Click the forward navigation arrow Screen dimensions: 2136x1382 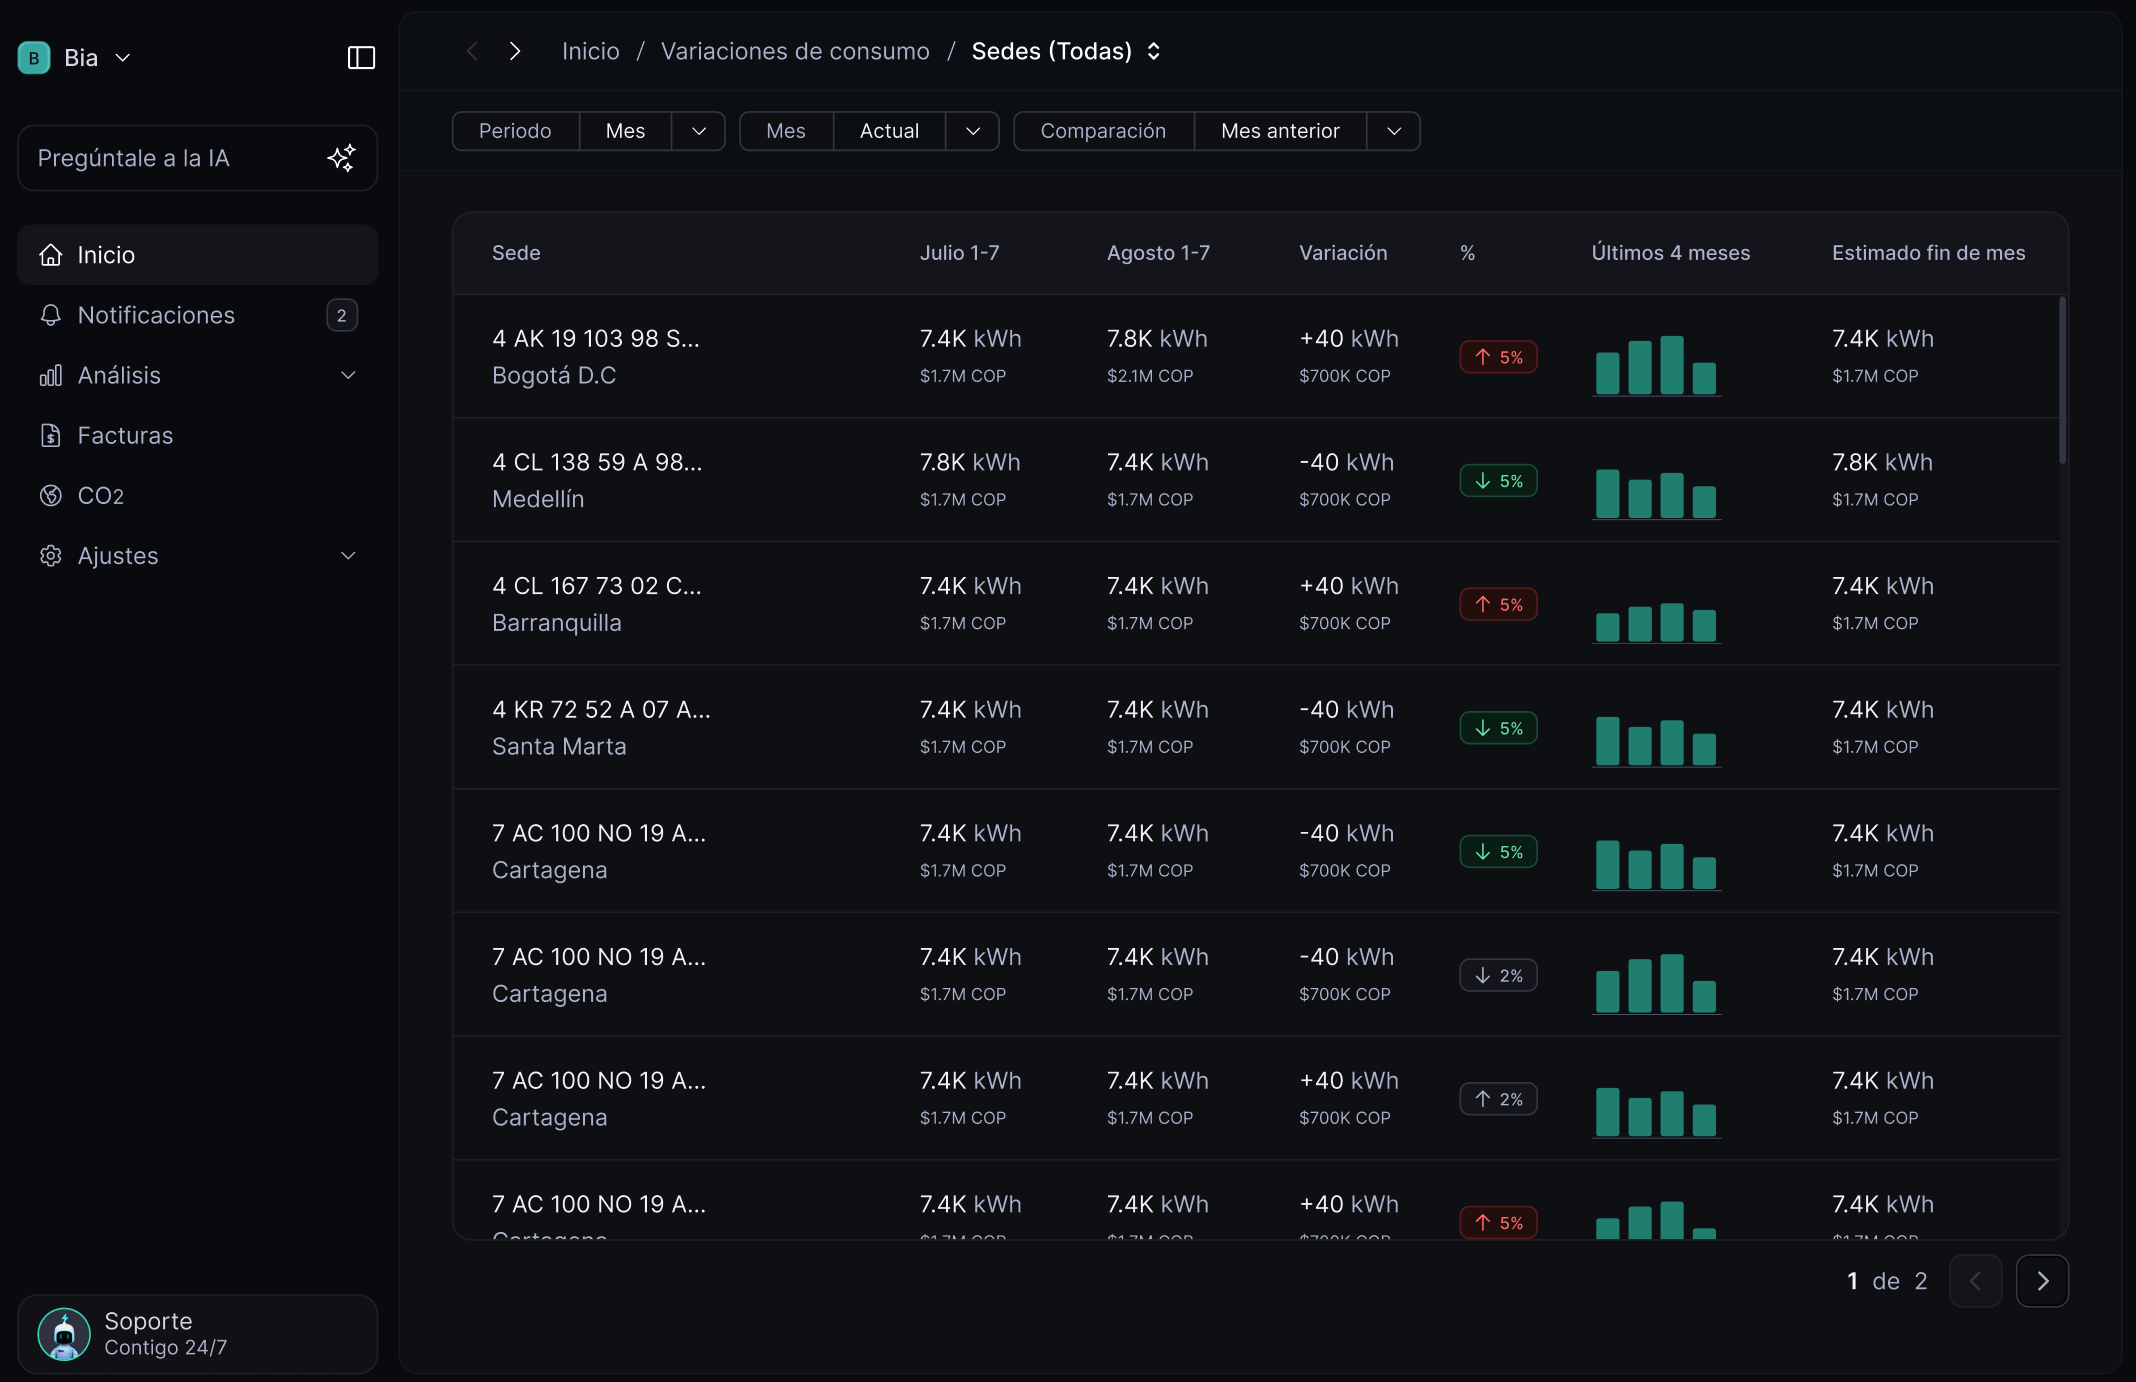pyautogui.click(x=515, y=51)
